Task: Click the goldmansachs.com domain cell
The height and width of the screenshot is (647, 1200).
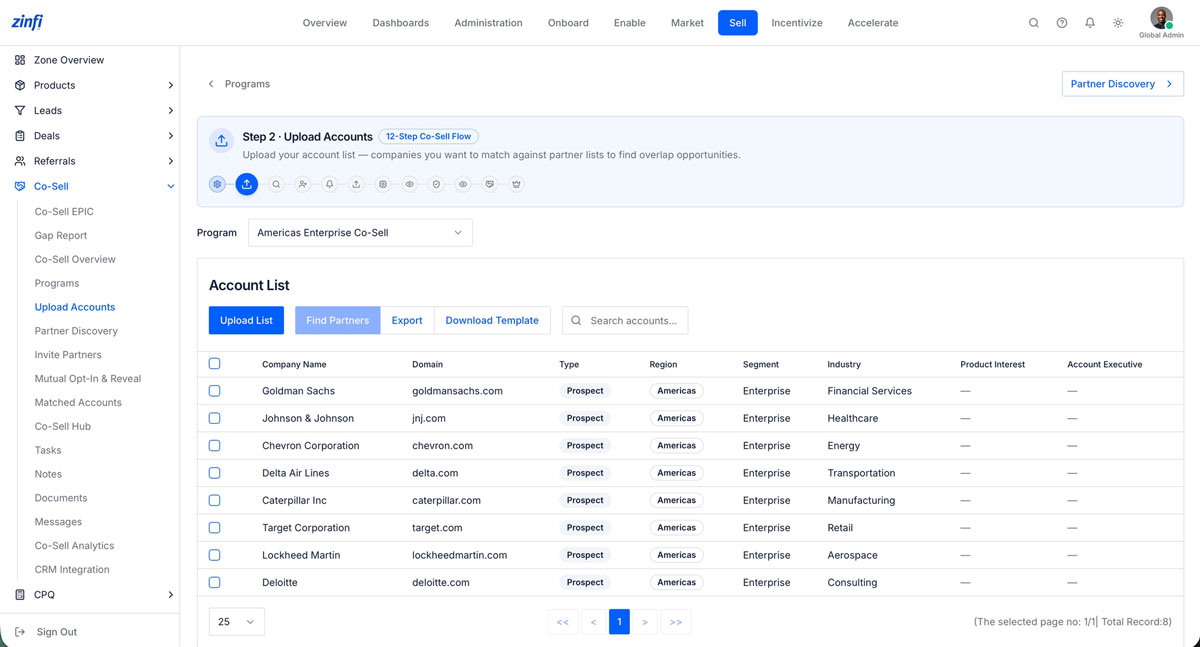Action: tap(457, 391)
